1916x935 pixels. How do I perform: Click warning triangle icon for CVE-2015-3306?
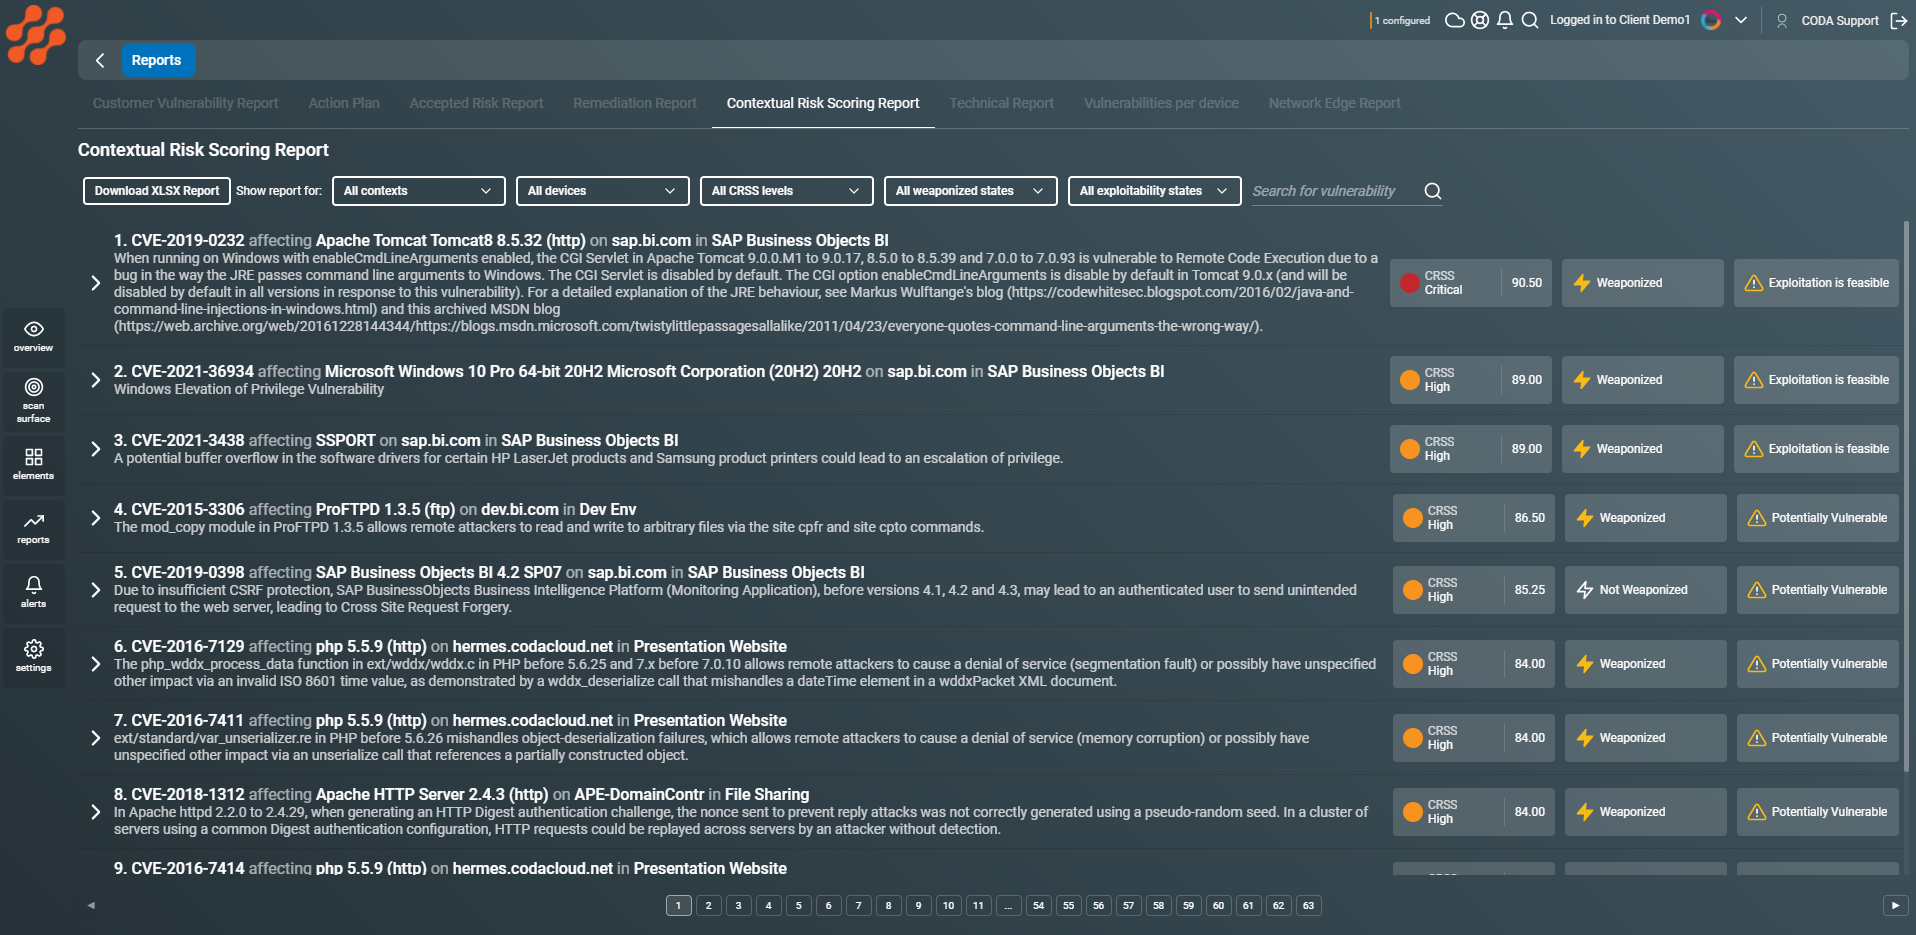tap(1756, 518)
